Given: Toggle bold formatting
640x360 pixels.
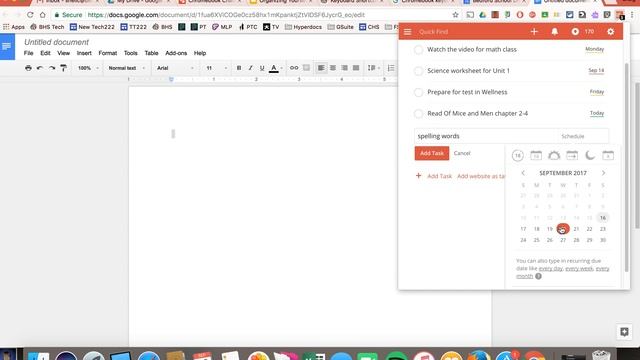Looking at the screenshot, I should pyautogui.click(x=239, y=68).
